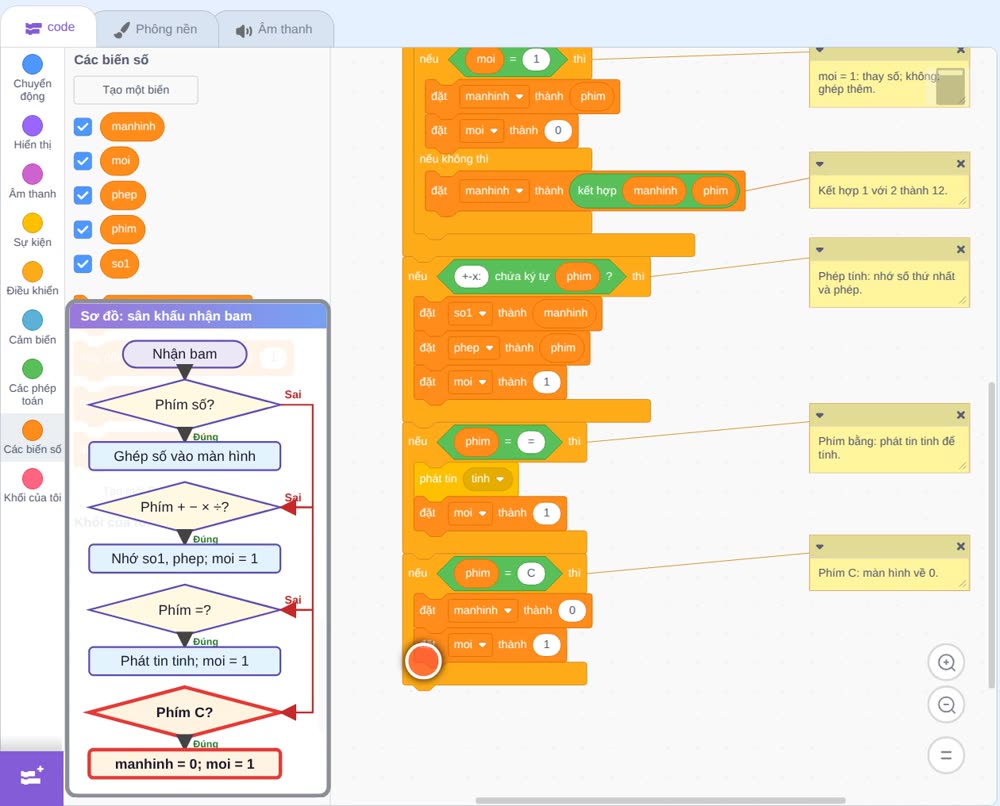The height and width of the screenshot is (806, 1000).
Task: Toggle the phim variable checkbox
Action: click(x=83, y=230)
